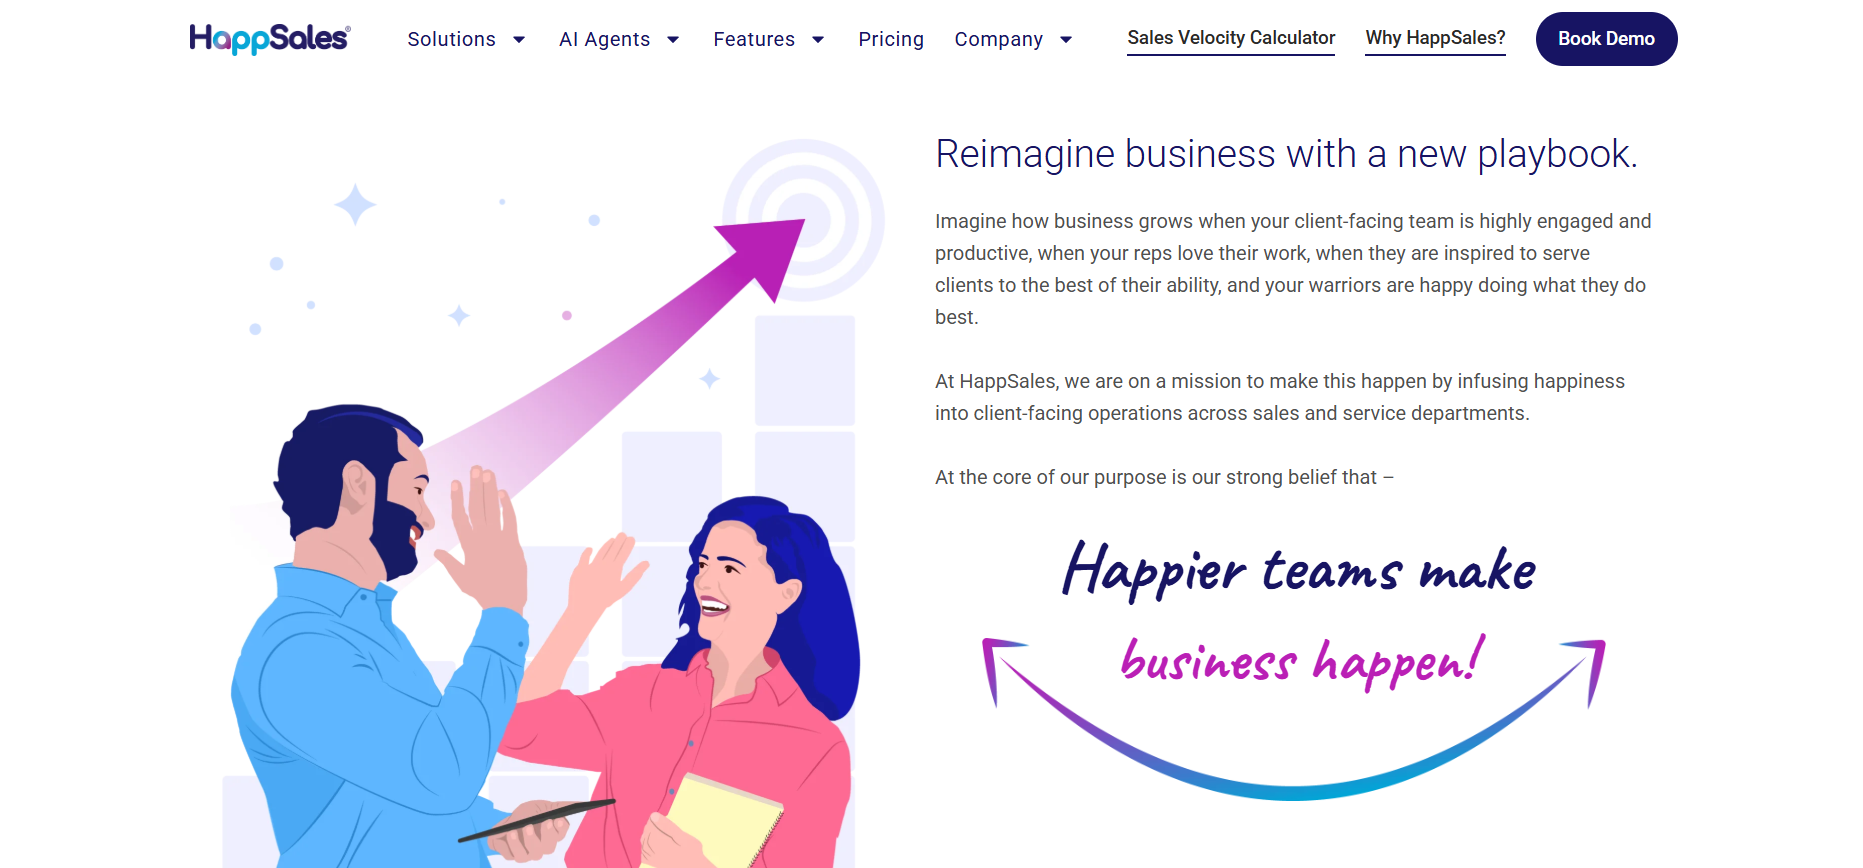Go to the Pricing page

891,39
